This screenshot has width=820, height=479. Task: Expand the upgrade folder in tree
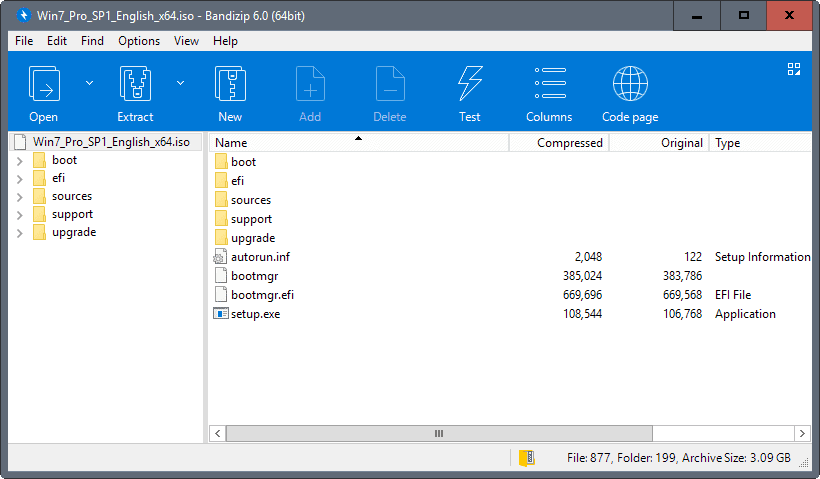20,233
